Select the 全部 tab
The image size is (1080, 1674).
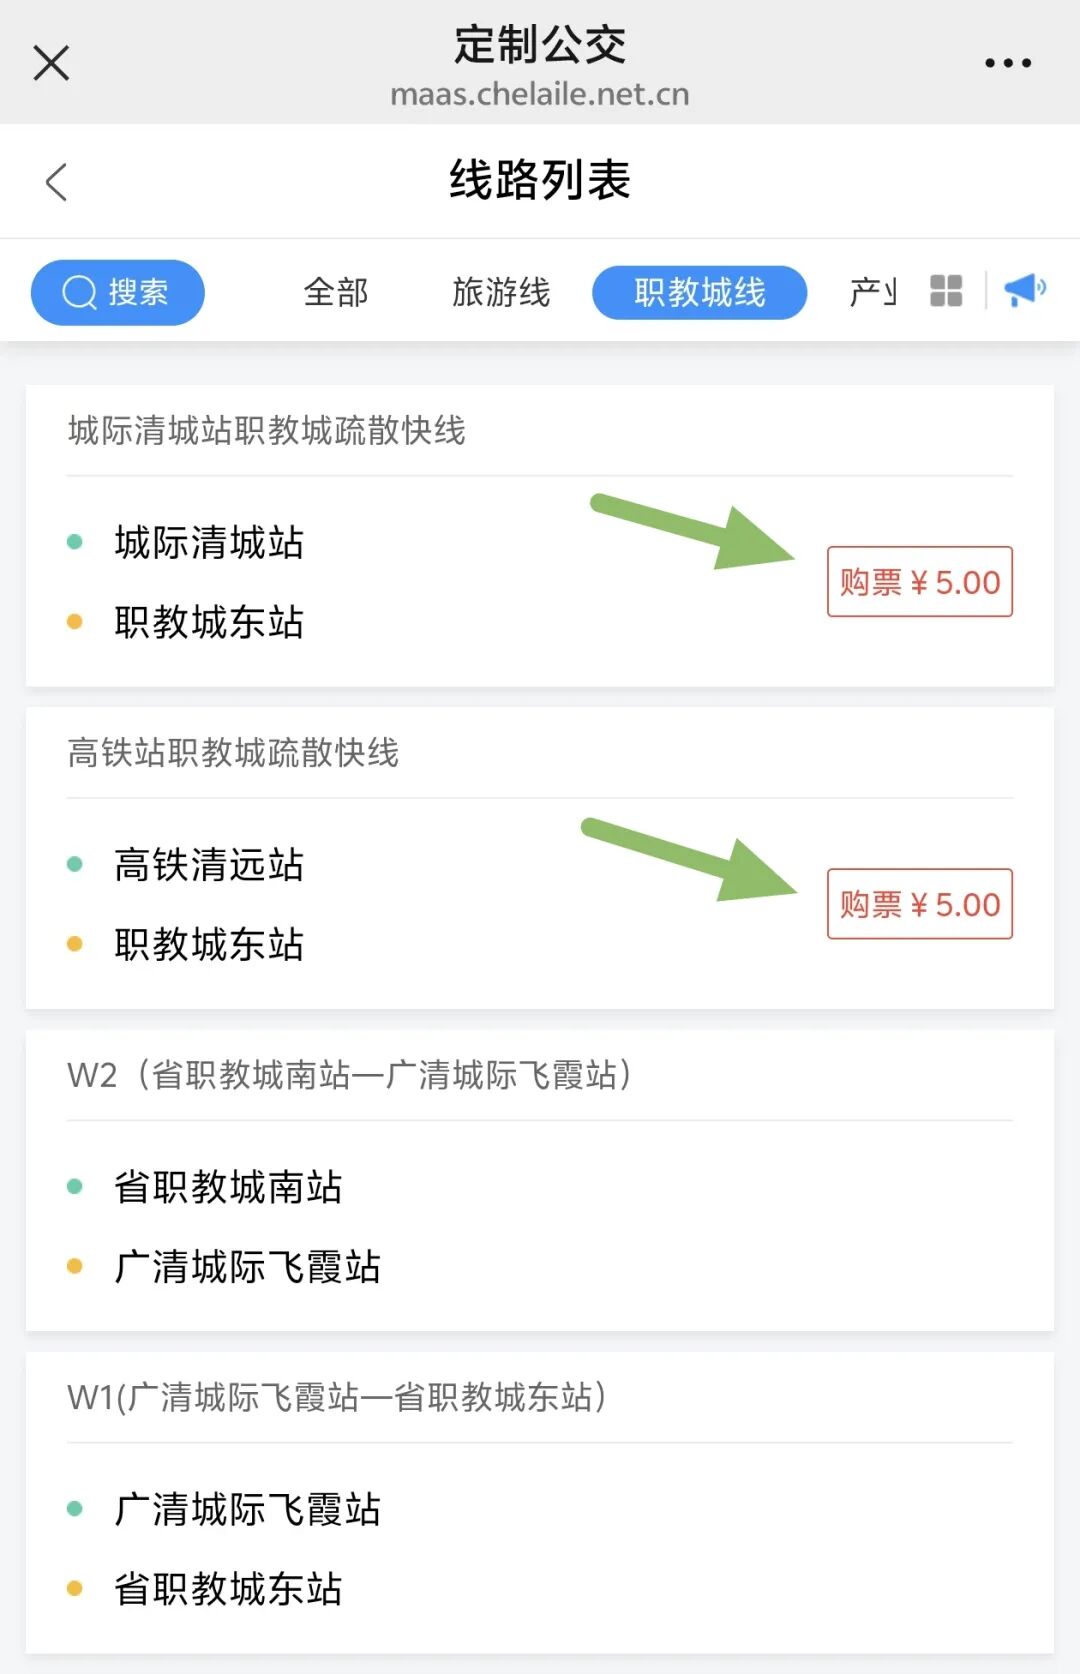(336, 292)
